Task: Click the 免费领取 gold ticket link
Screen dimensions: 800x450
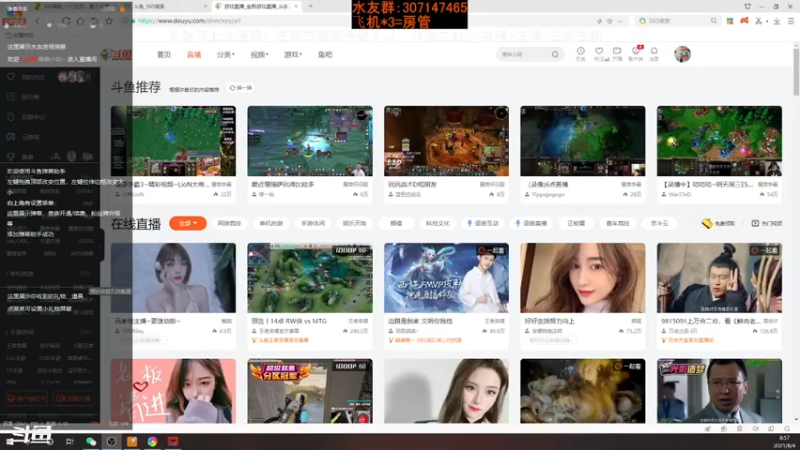Action: pyautogui.click(x=718, y=223)
